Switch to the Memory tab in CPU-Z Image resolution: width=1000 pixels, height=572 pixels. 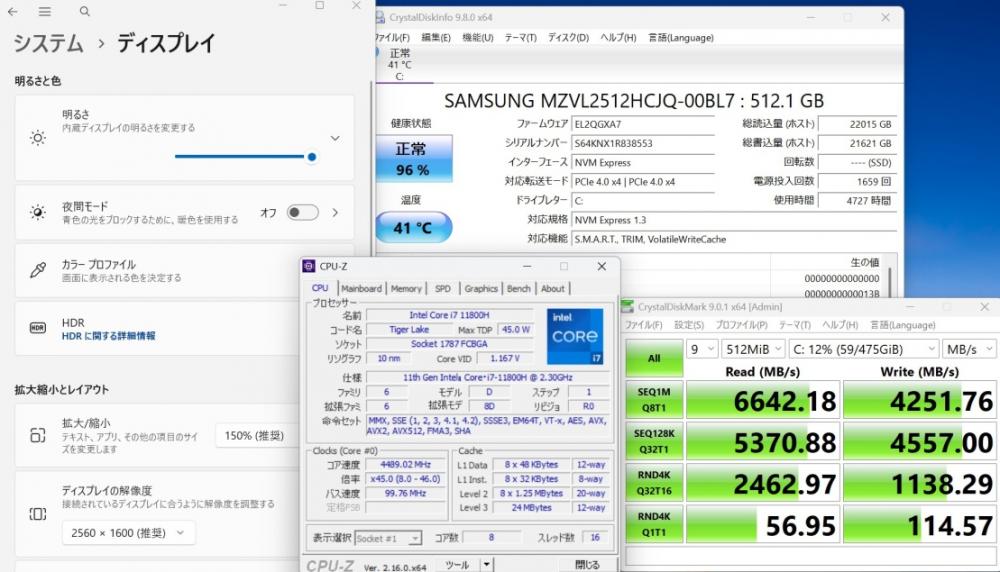406,288
